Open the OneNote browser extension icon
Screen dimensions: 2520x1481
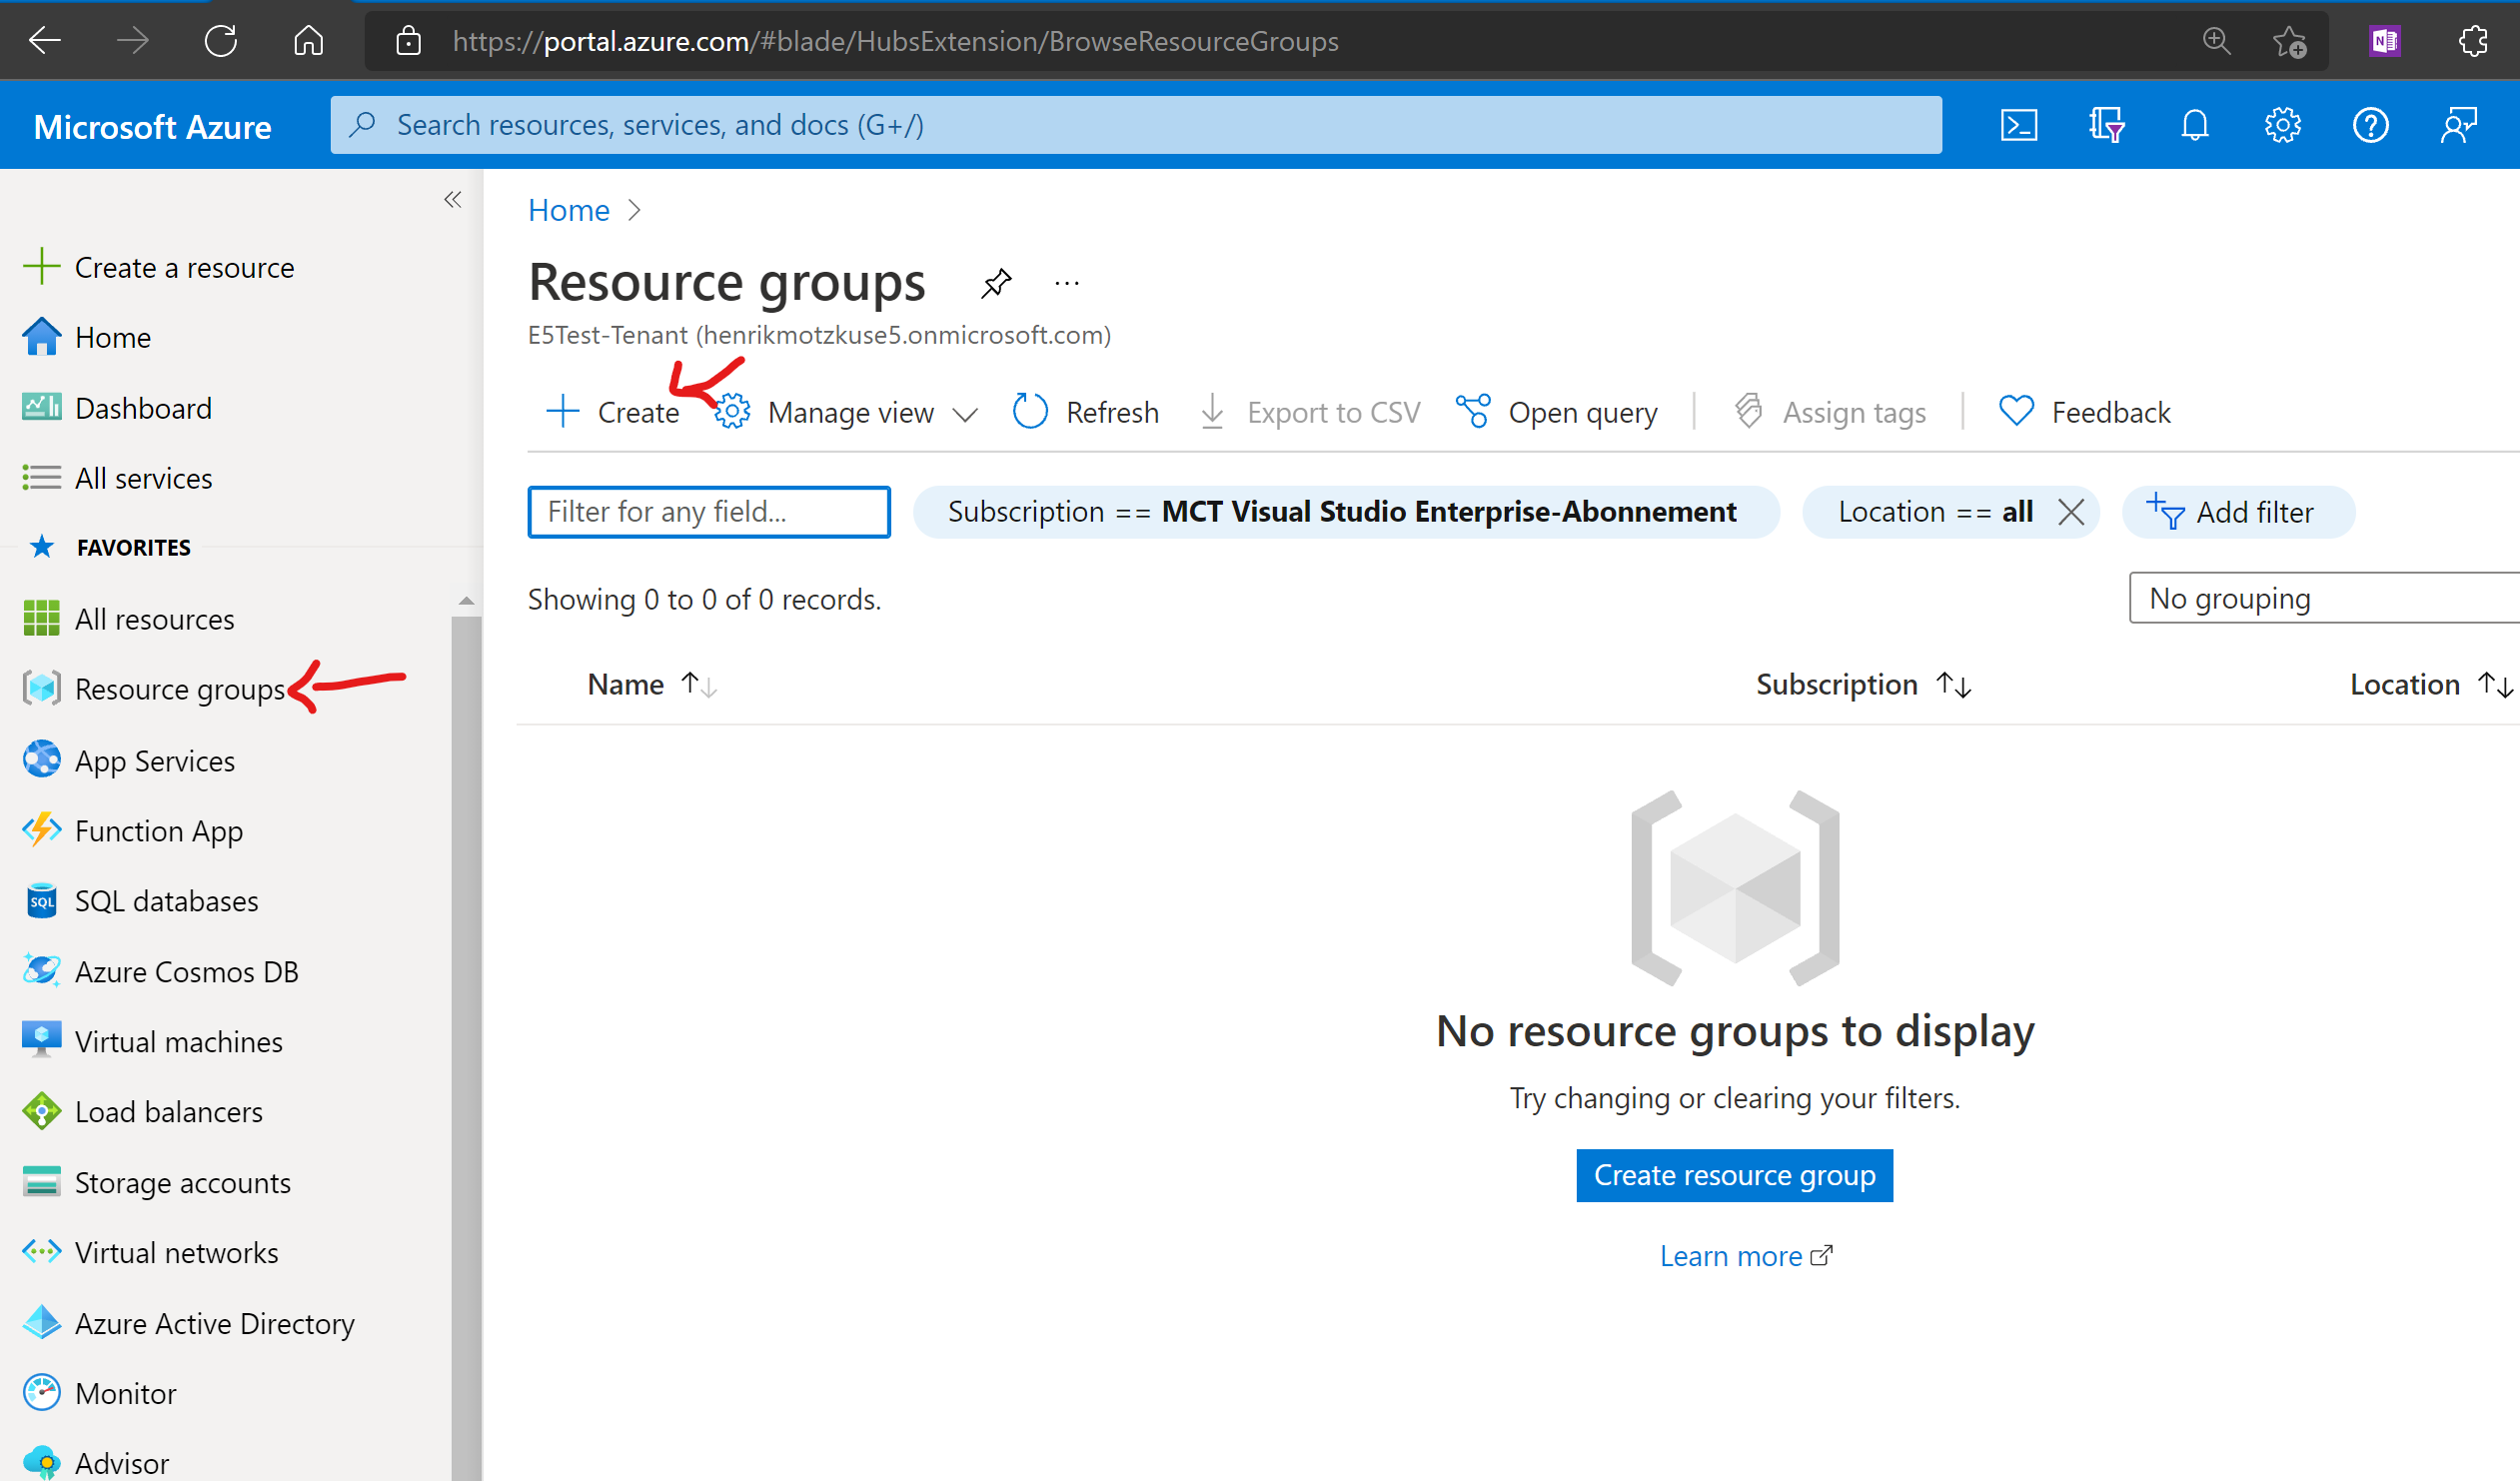(2385, 41)
